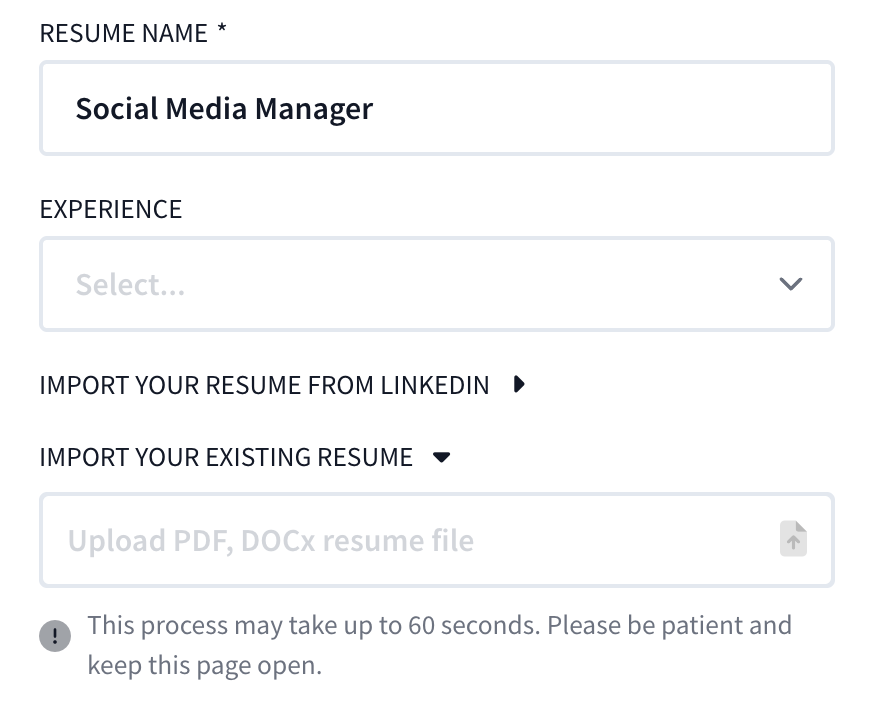
Task: Expand the Import Your Resume From LinkedIn section
Action: [x=264, y=385]
